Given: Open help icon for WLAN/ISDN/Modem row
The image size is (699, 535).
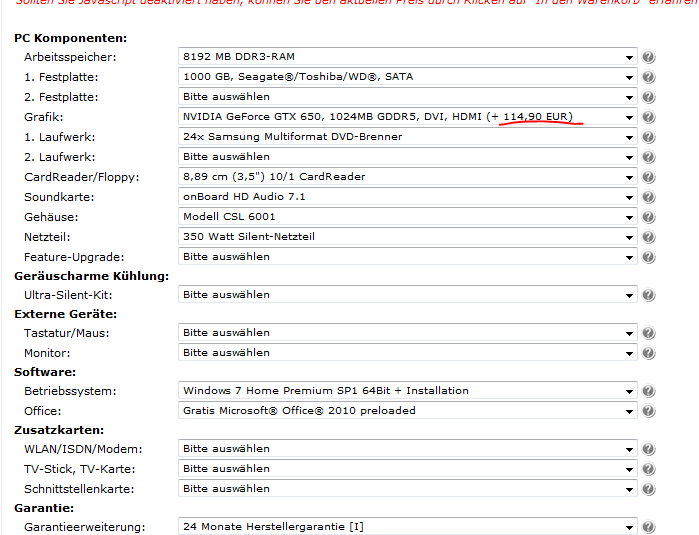Looking at the screenshot, I should coord(649,449).
